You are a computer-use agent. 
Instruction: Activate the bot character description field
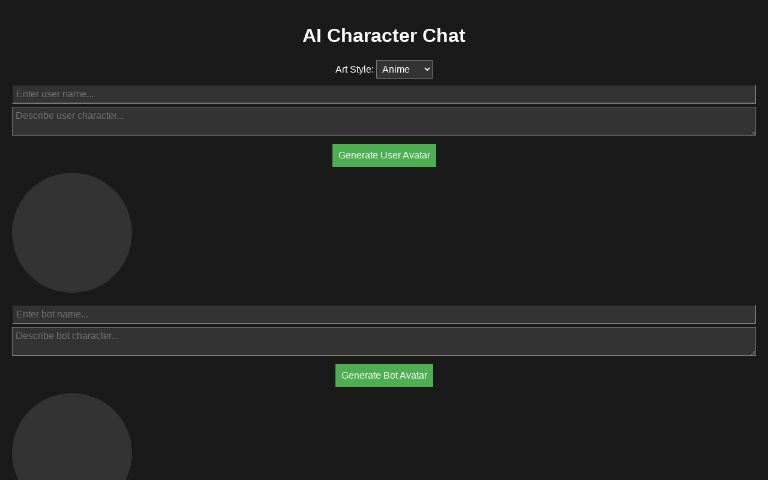pyautogui.click(x=383, y=341)
